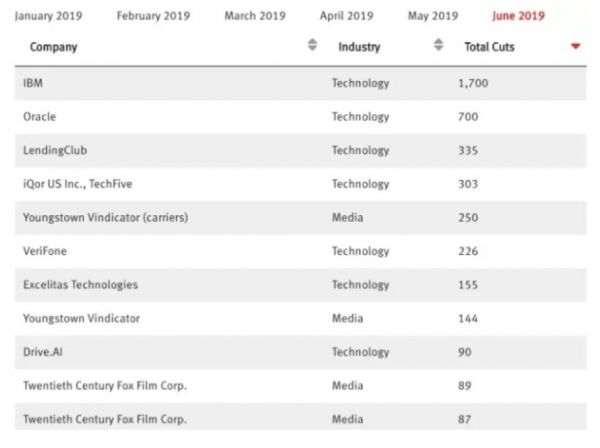Open the March 2019 tab
This screenshot has width=600, height=448.
(x=255, y=16)
